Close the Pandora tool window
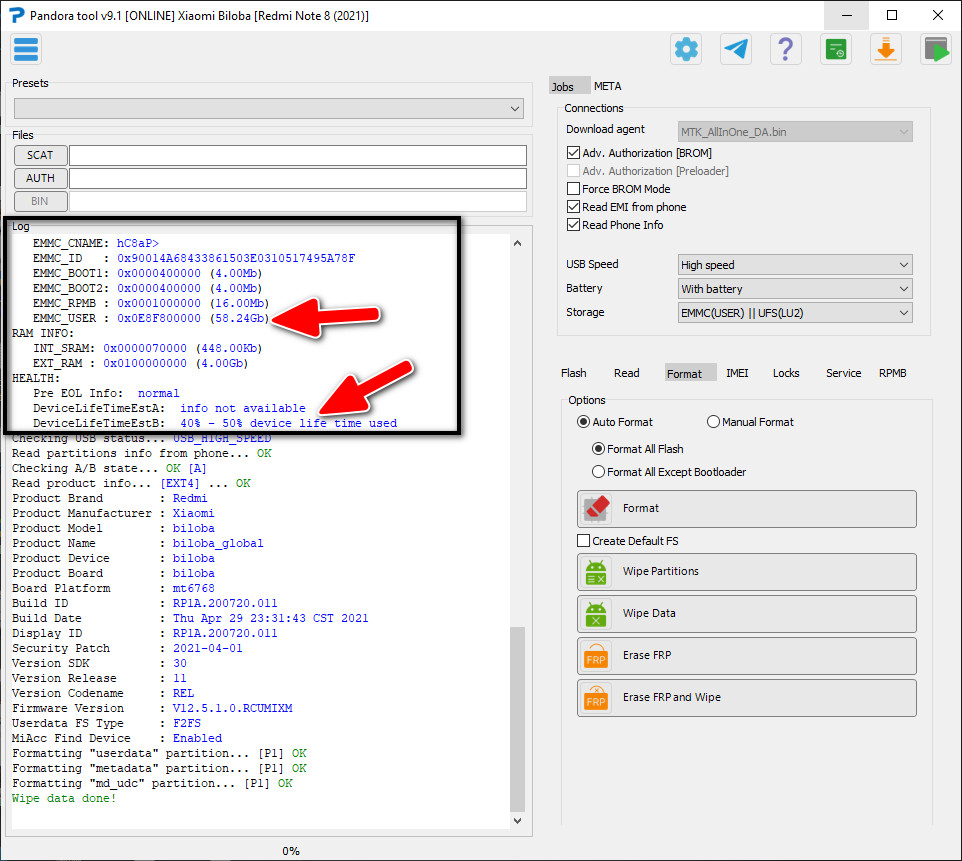Screen dimensions: 962x861 (x=937, y=15)
